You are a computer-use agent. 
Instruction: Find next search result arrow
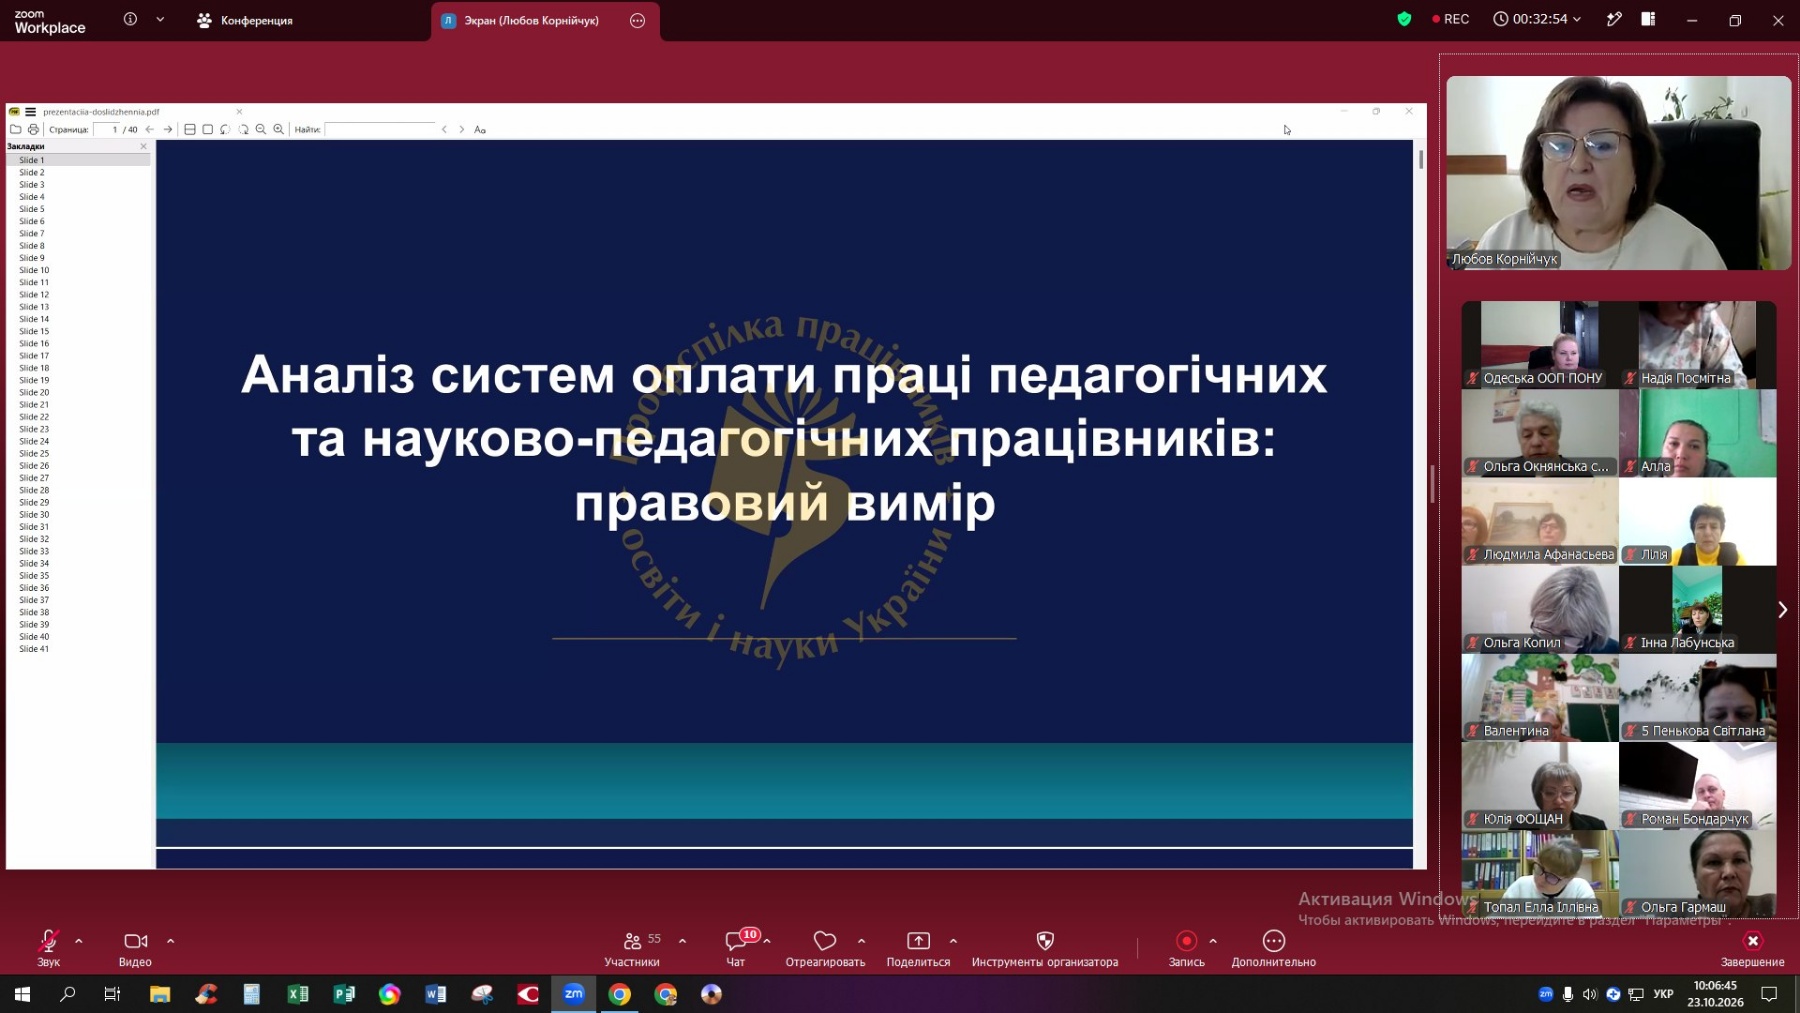click(x=462, y=129)
